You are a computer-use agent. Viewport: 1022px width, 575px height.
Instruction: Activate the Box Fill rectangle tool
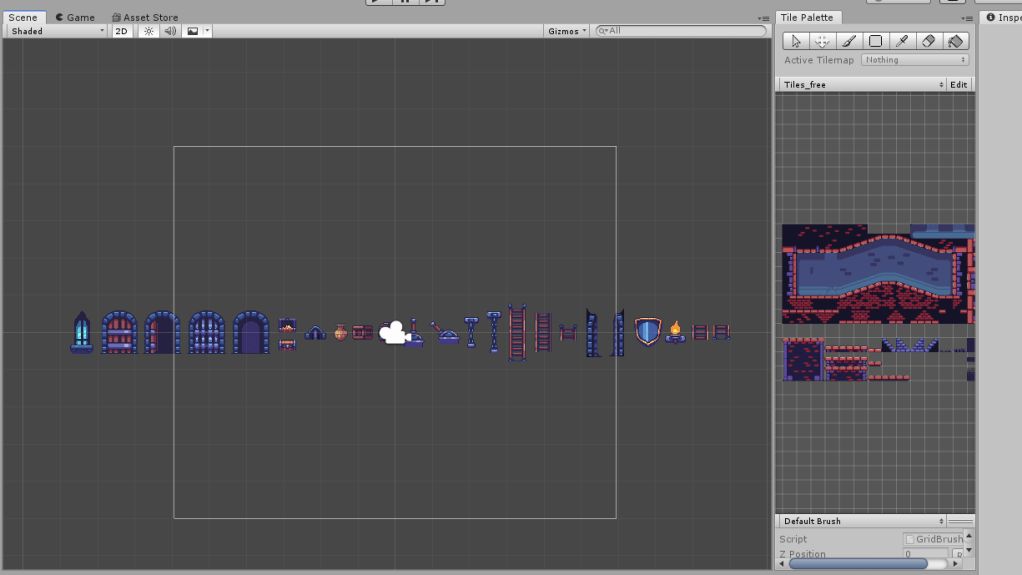[875, 41]
